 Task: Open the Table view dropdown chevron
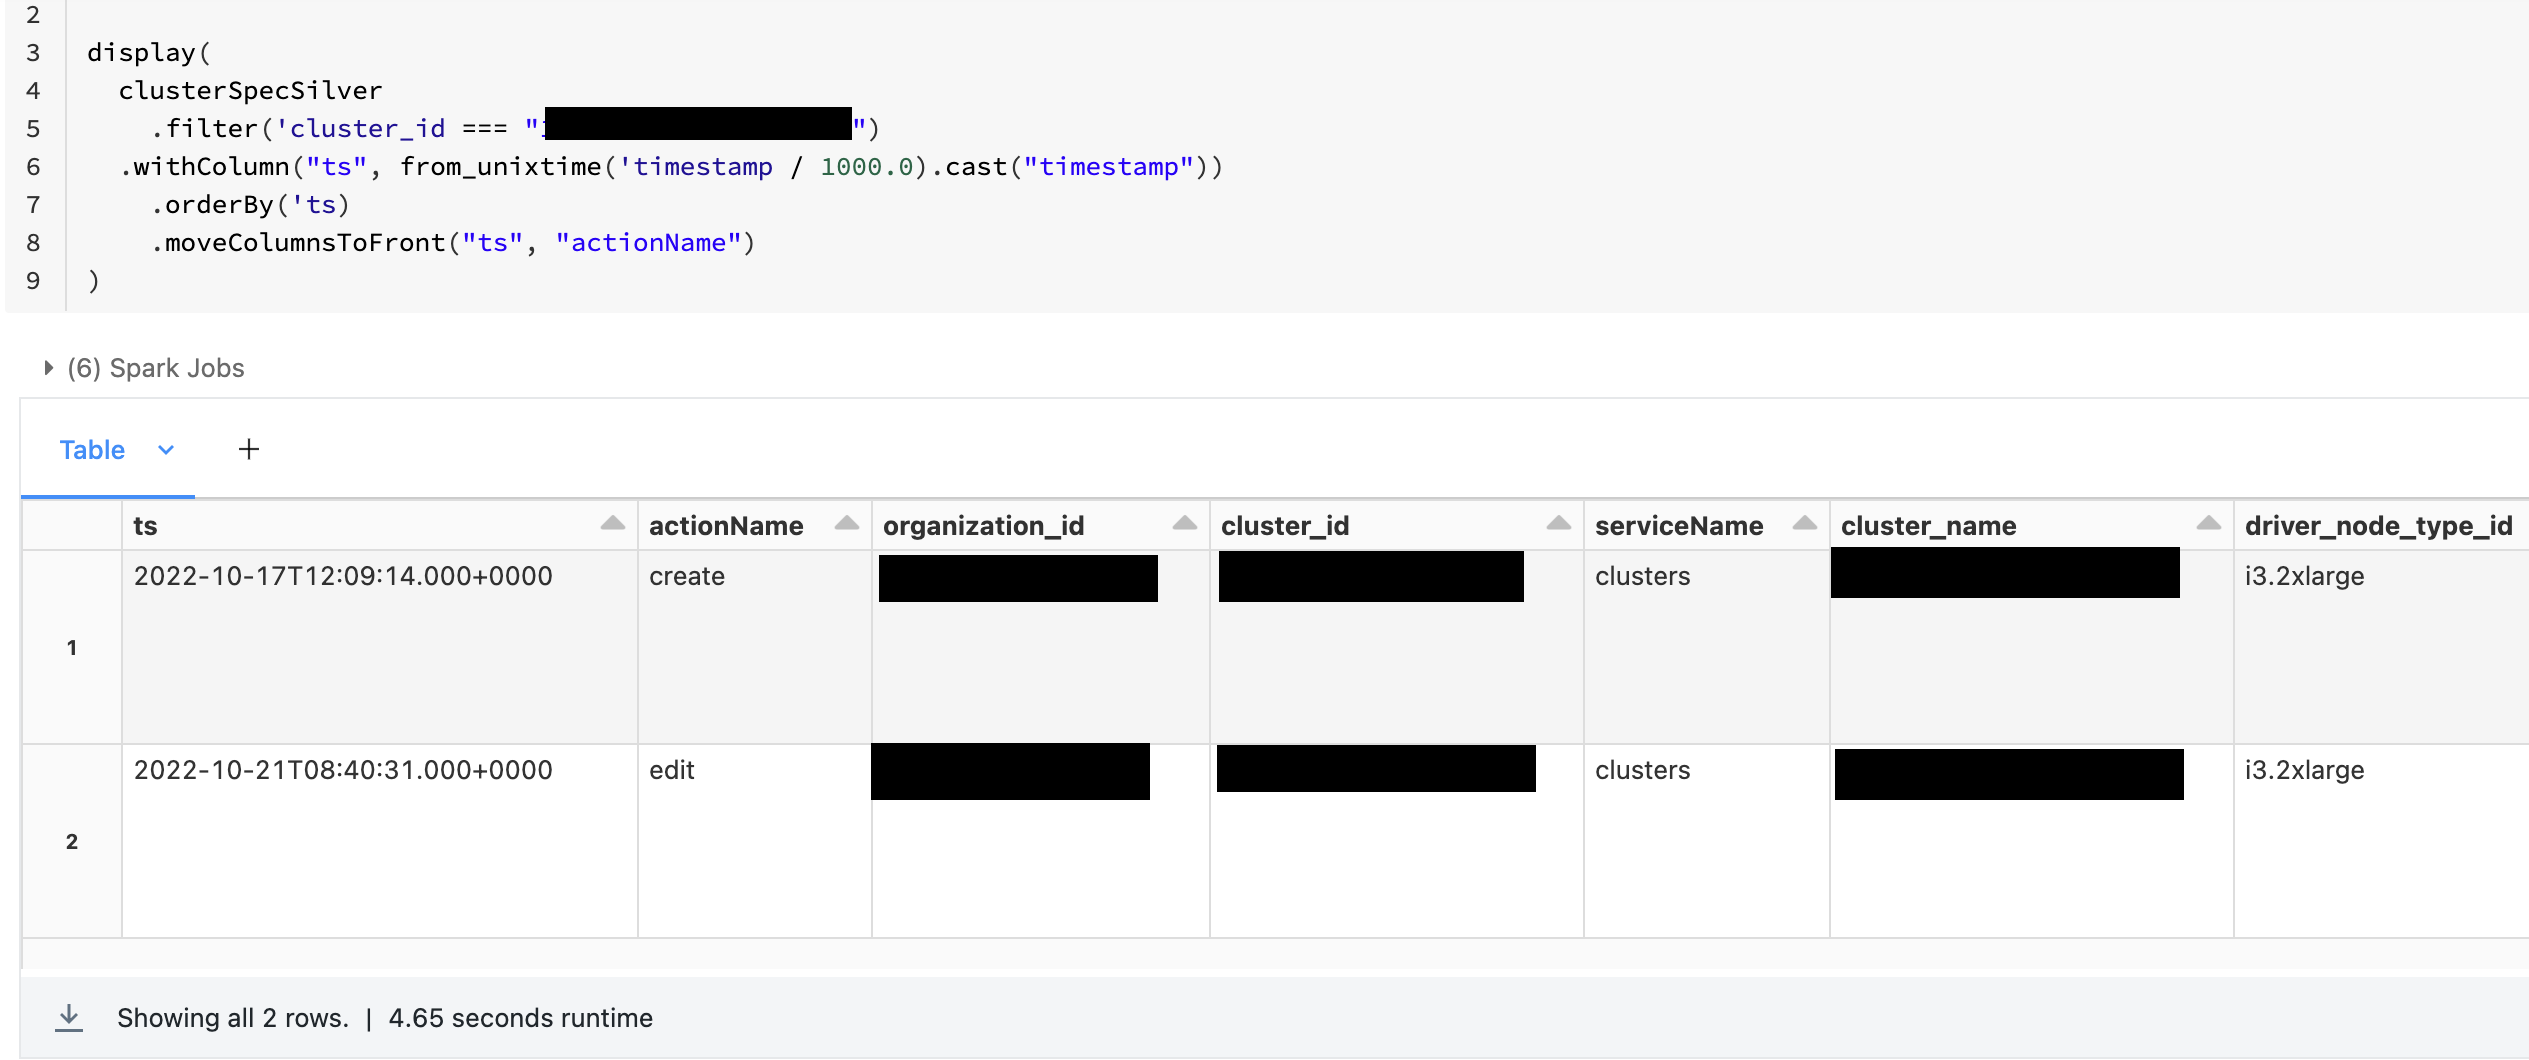point(165,450)
